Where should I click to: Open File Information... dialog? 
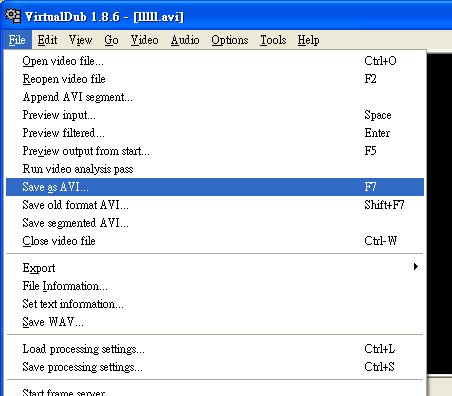click(215, 286)
